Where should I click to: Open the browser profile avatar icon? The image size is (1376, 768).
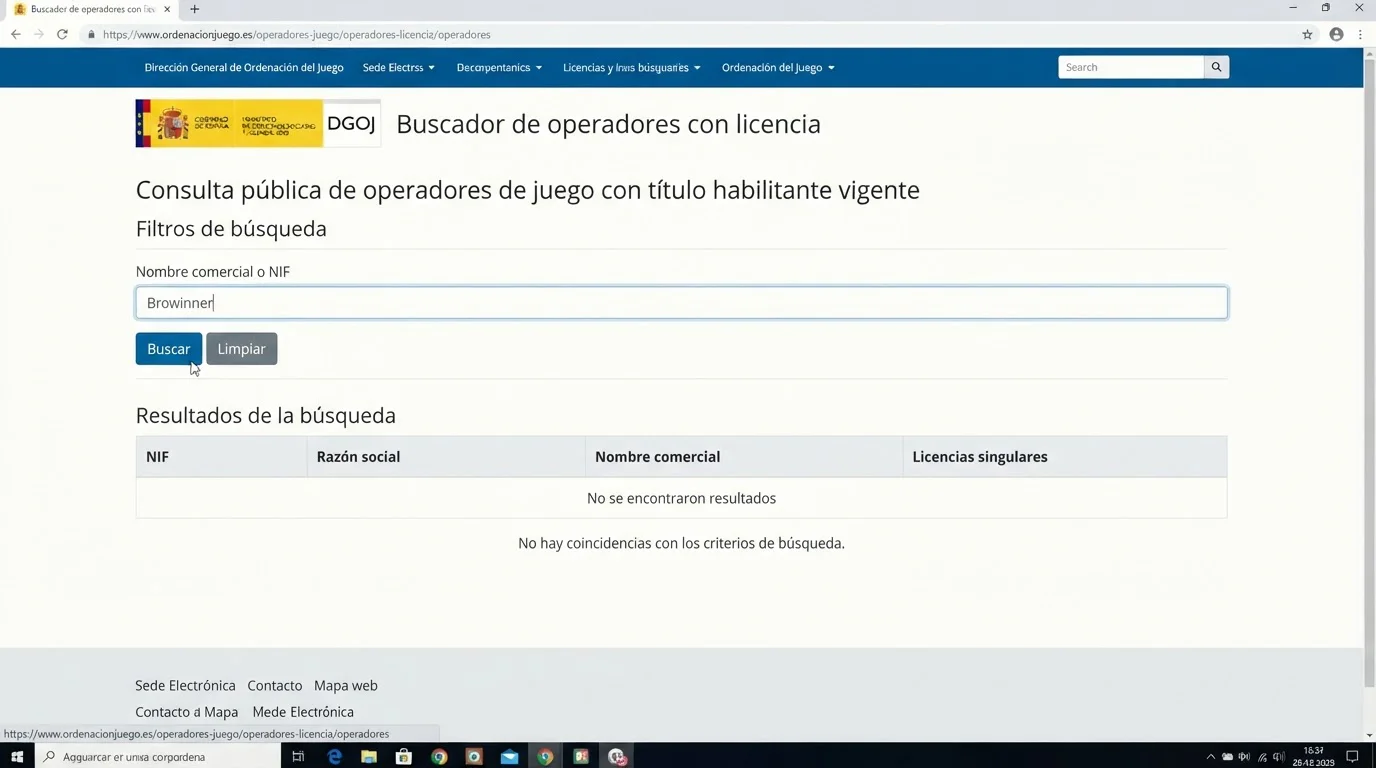pyautogui.click(x=1336, y=34)
